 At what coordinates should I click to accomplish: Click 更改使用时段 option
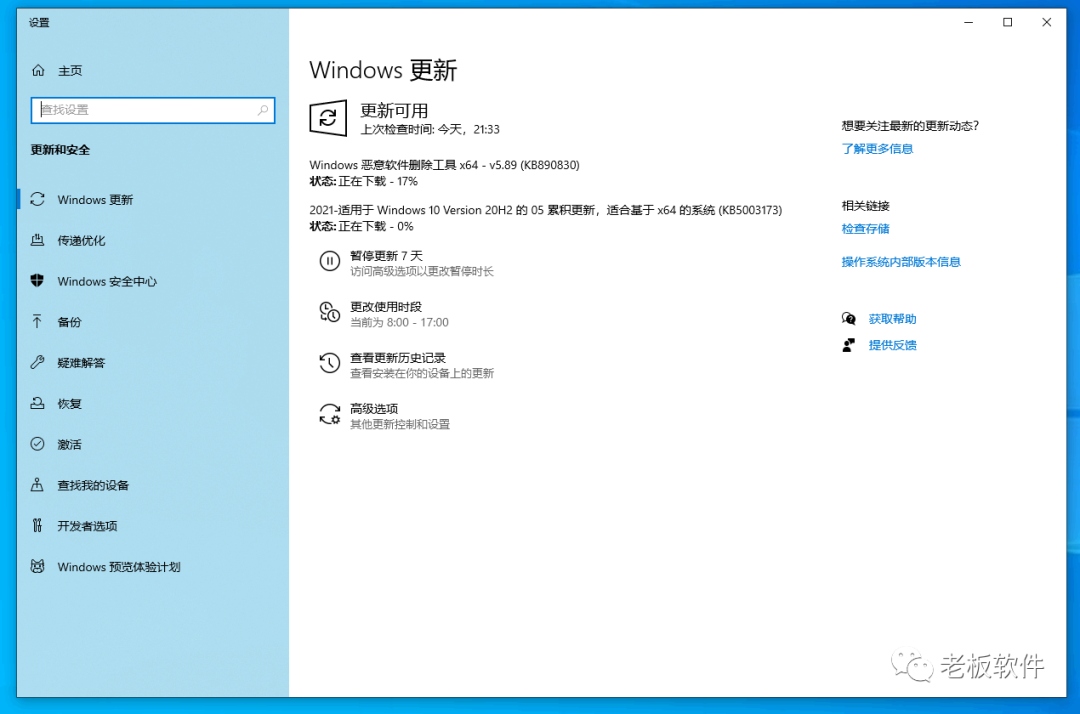click(386, 306)
